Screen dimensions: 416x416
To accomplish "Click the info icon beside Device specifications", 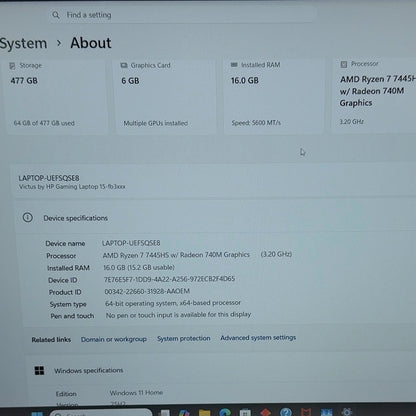I will click(x=27, y=218).
